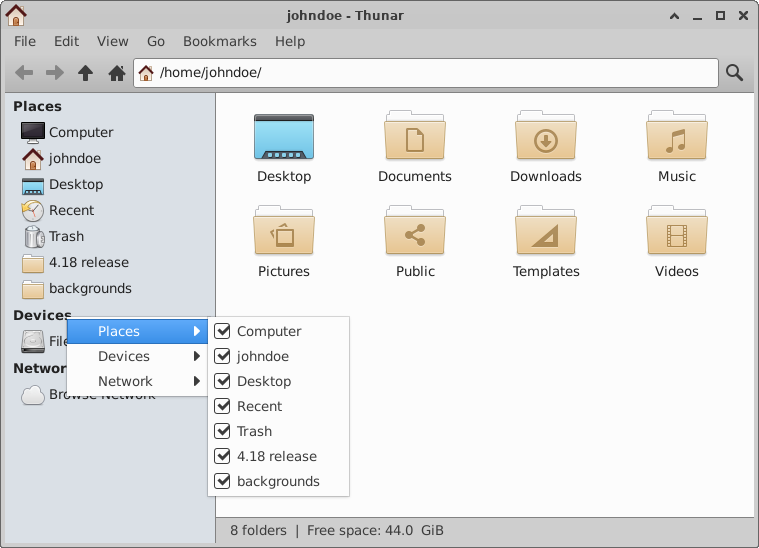Select Computer monitor icon in sidebar
The height and width of the screenshot is (548, 759).
click(32, 132)
